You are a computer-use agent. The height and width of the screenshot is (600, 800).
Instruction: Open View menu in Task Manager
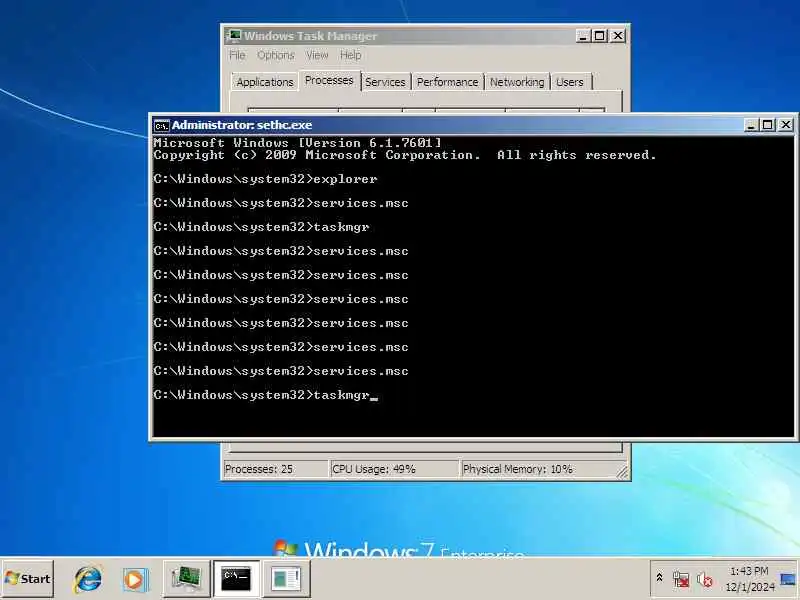pyautogui.click(x=317, y=55)
